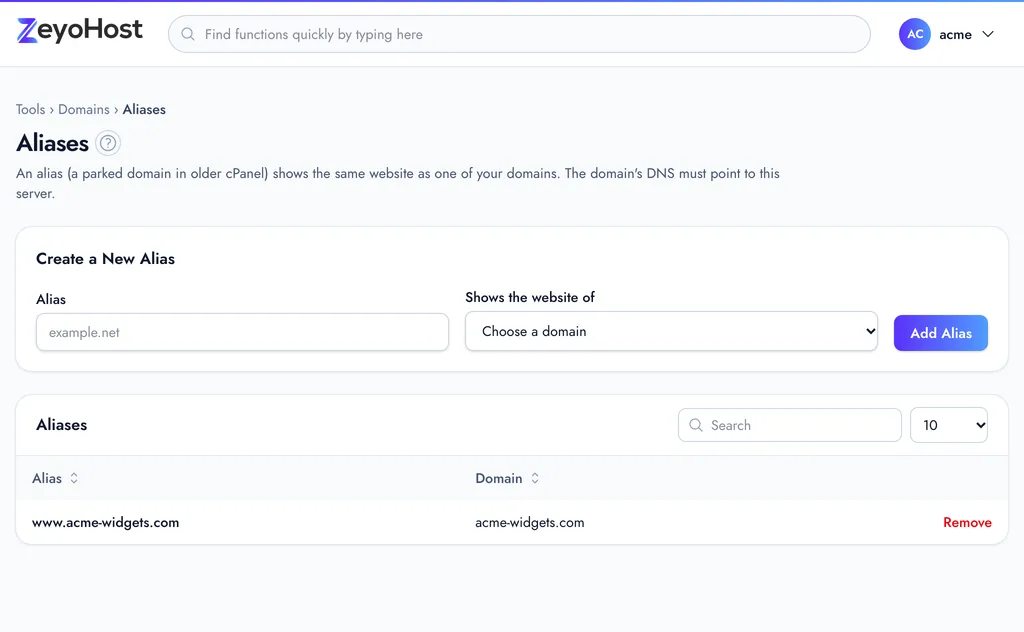
Task: Open the rows-per-page dropdown showing 10
Action: point(948,425)
